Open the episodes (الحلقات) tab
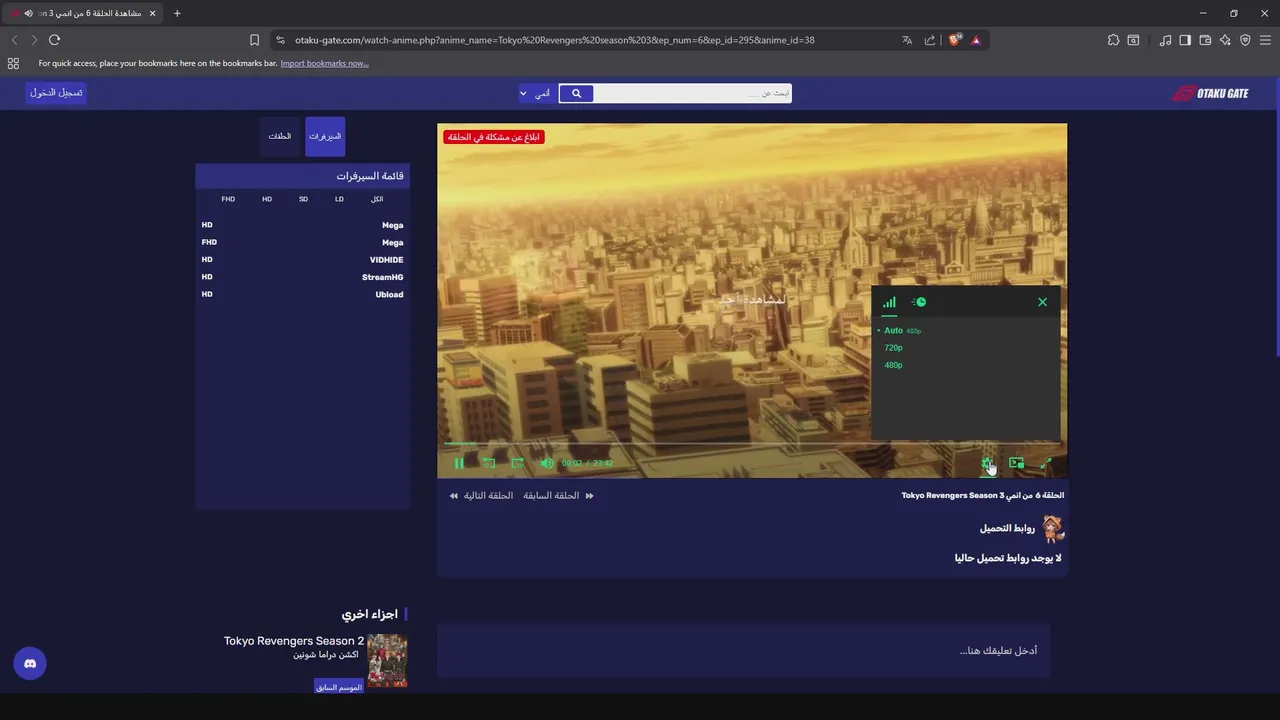Screen dimensions: 1280x720 [x=281, y=136]
